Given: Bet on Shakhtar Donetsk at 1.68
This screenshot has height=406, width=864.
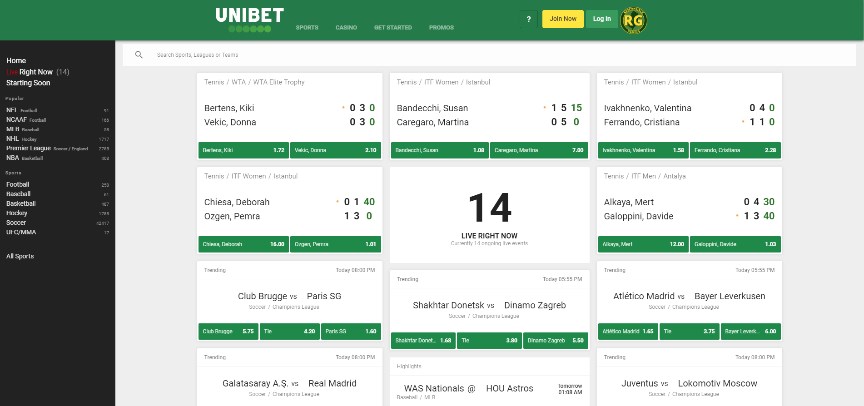Looking at the screenshot, I should tap(423, 340).
